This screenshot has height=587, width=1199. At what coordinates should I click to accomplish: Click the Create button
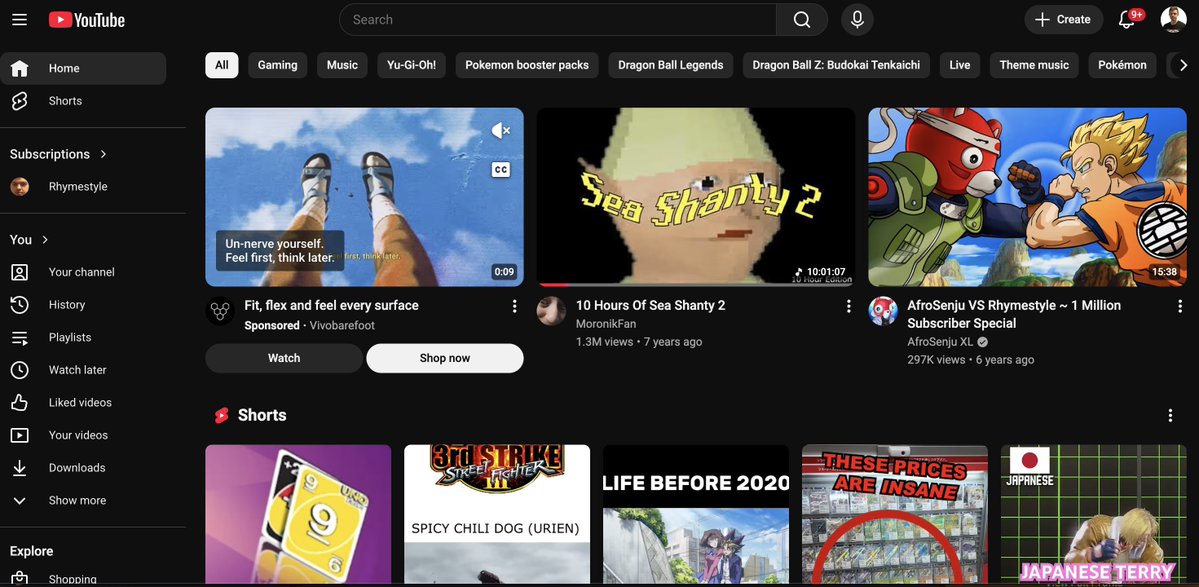click(x=1064, y=20)
